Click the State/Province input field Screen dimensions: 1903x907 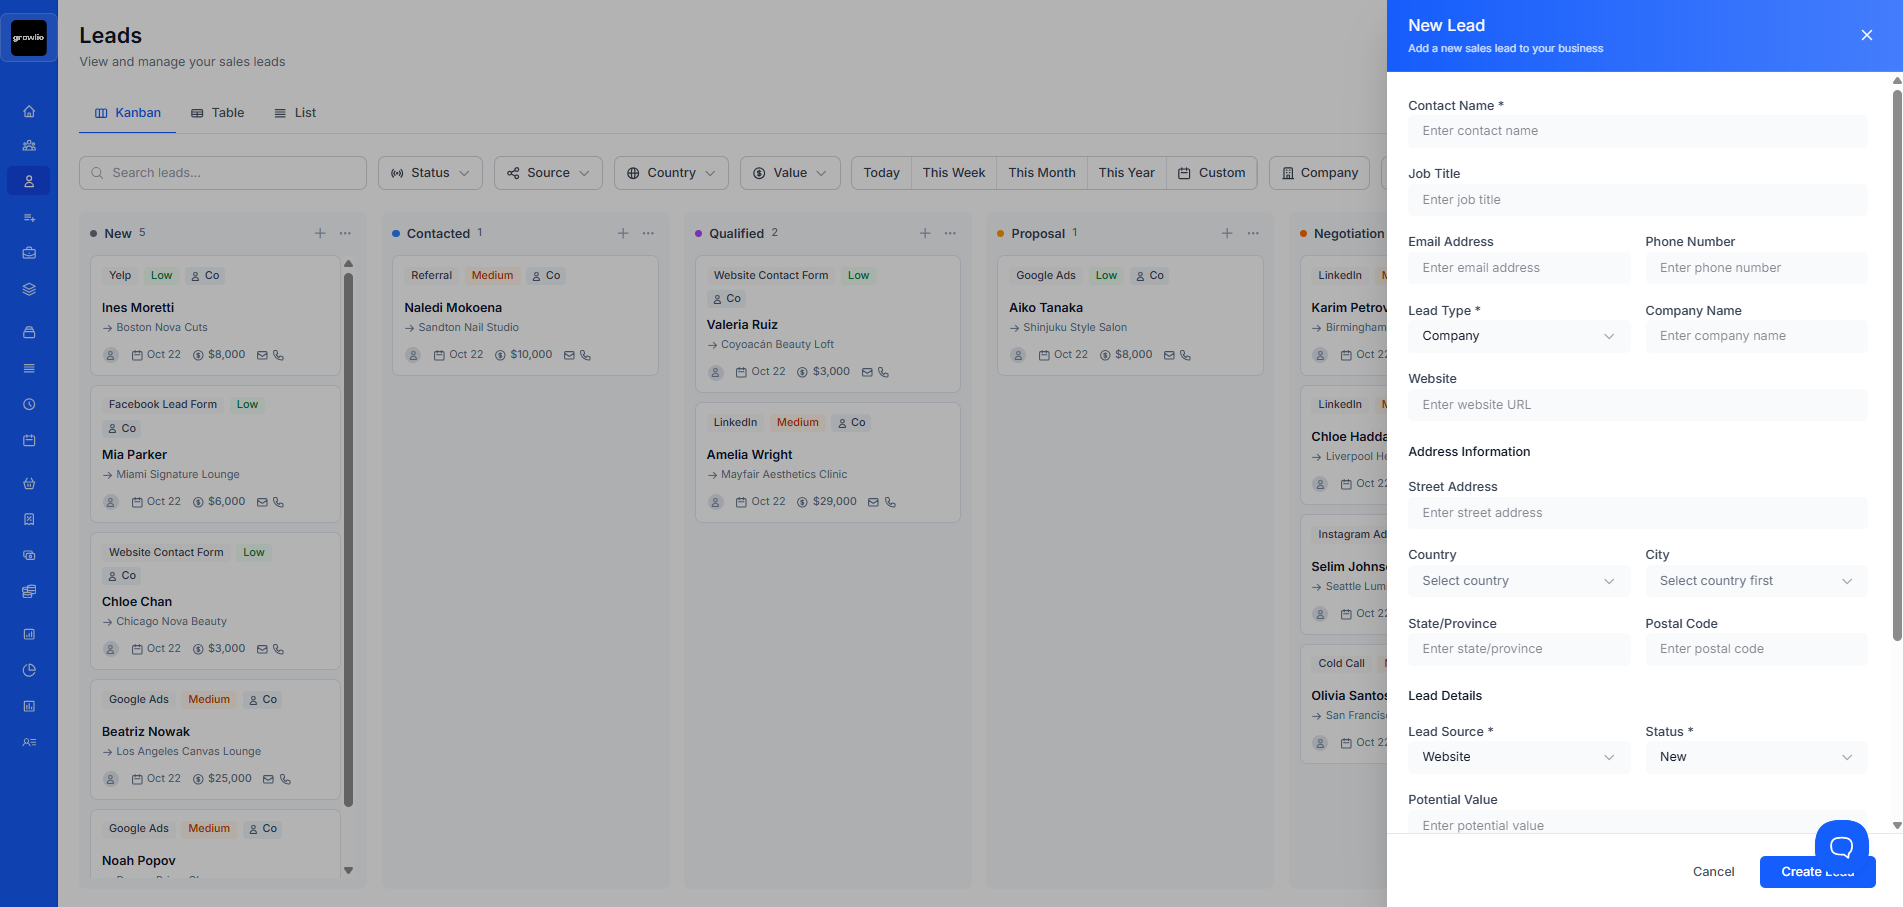pyautogui.click(x=1519, y=649)
